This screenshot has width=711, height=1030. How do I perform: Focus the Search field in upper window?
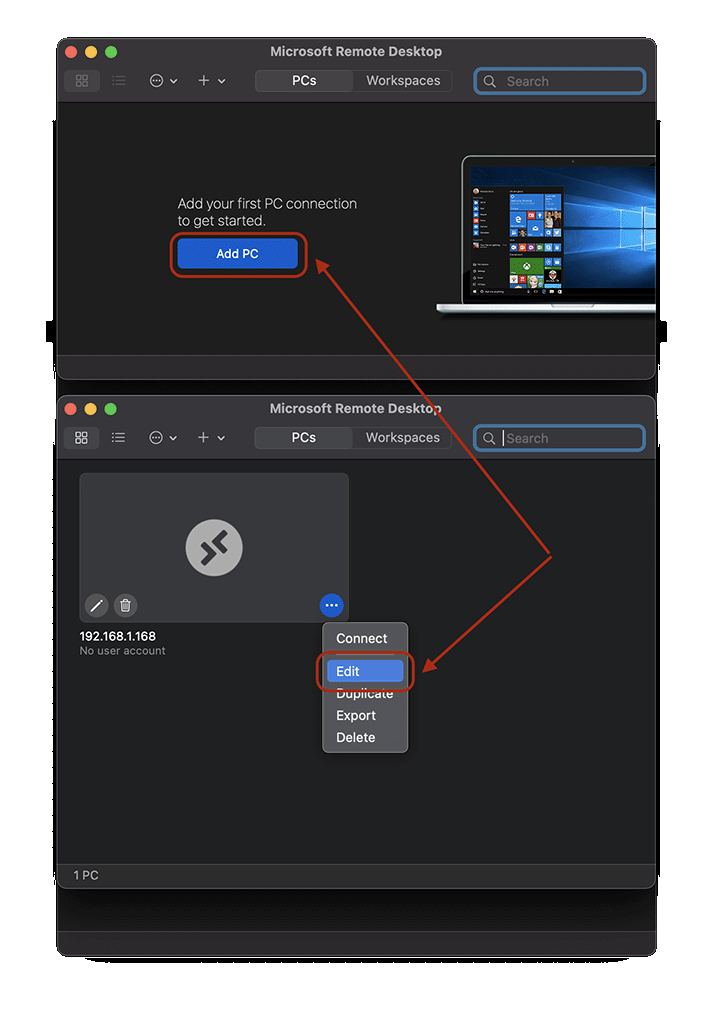click(560, 81)
